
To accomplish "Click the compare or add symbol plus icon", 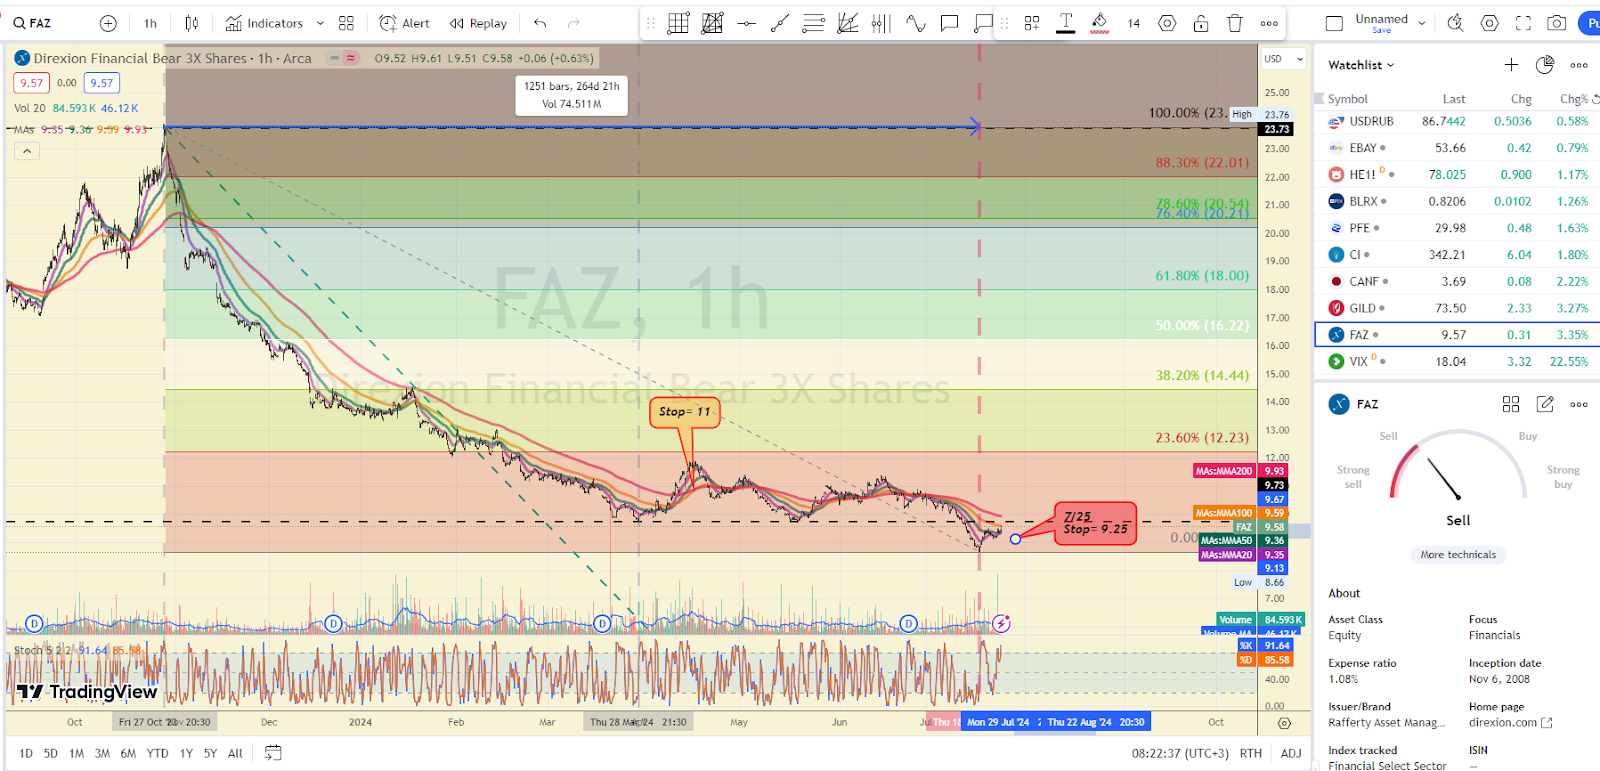I will [108, 23].
